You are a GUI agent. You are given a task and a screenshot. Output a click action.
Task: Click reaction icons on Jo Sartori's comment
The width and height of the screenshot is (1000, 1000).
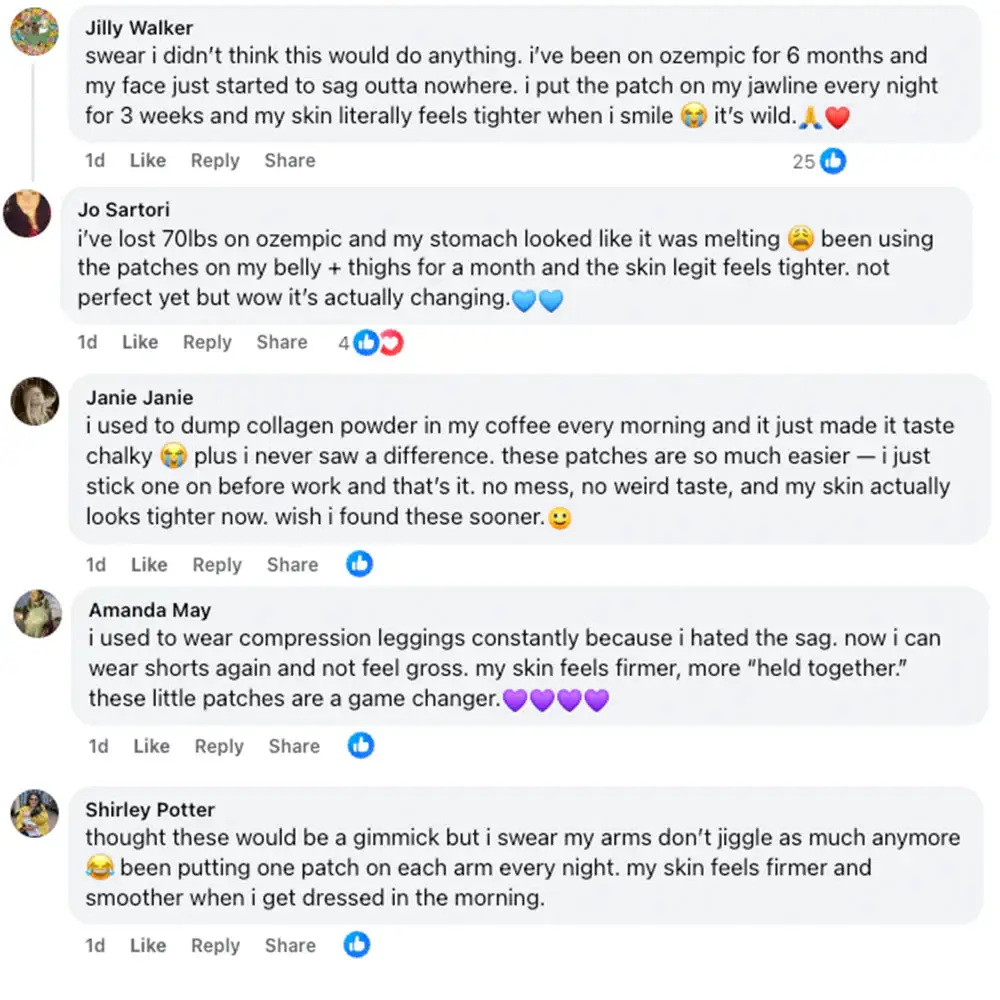(x=378, y=343)
